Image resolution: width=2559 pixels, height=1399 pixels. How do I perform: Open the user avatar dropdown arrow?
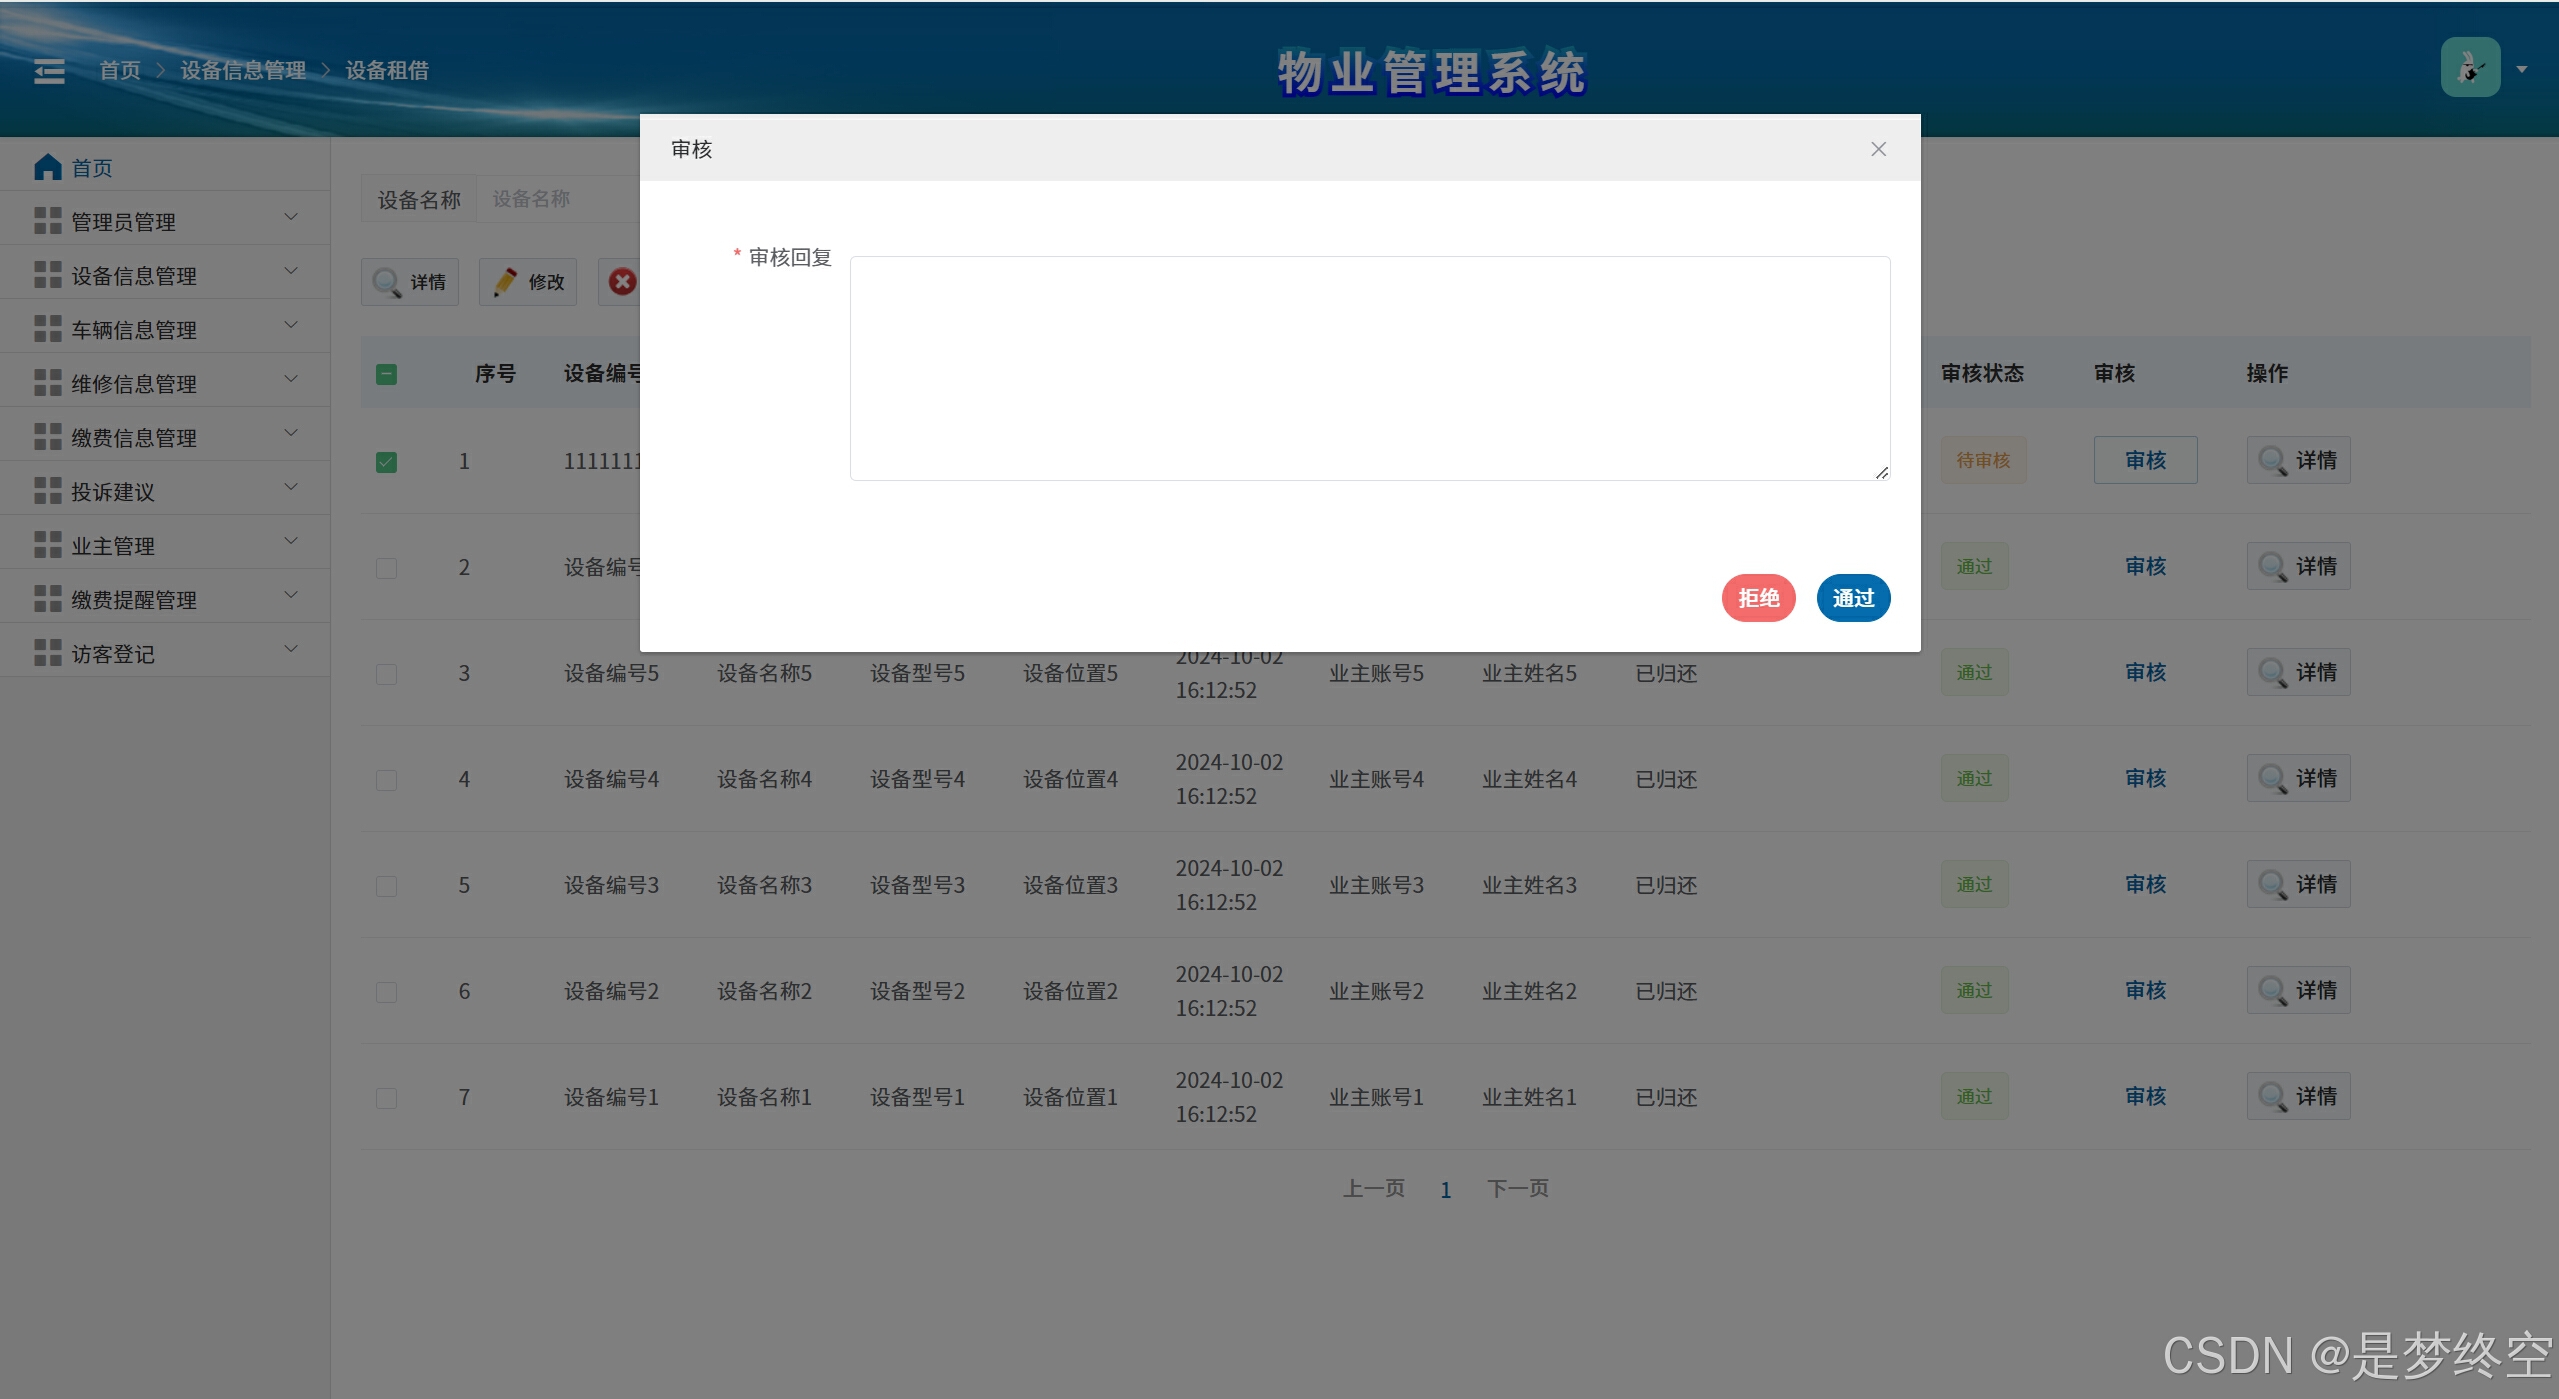point(2522,69)
